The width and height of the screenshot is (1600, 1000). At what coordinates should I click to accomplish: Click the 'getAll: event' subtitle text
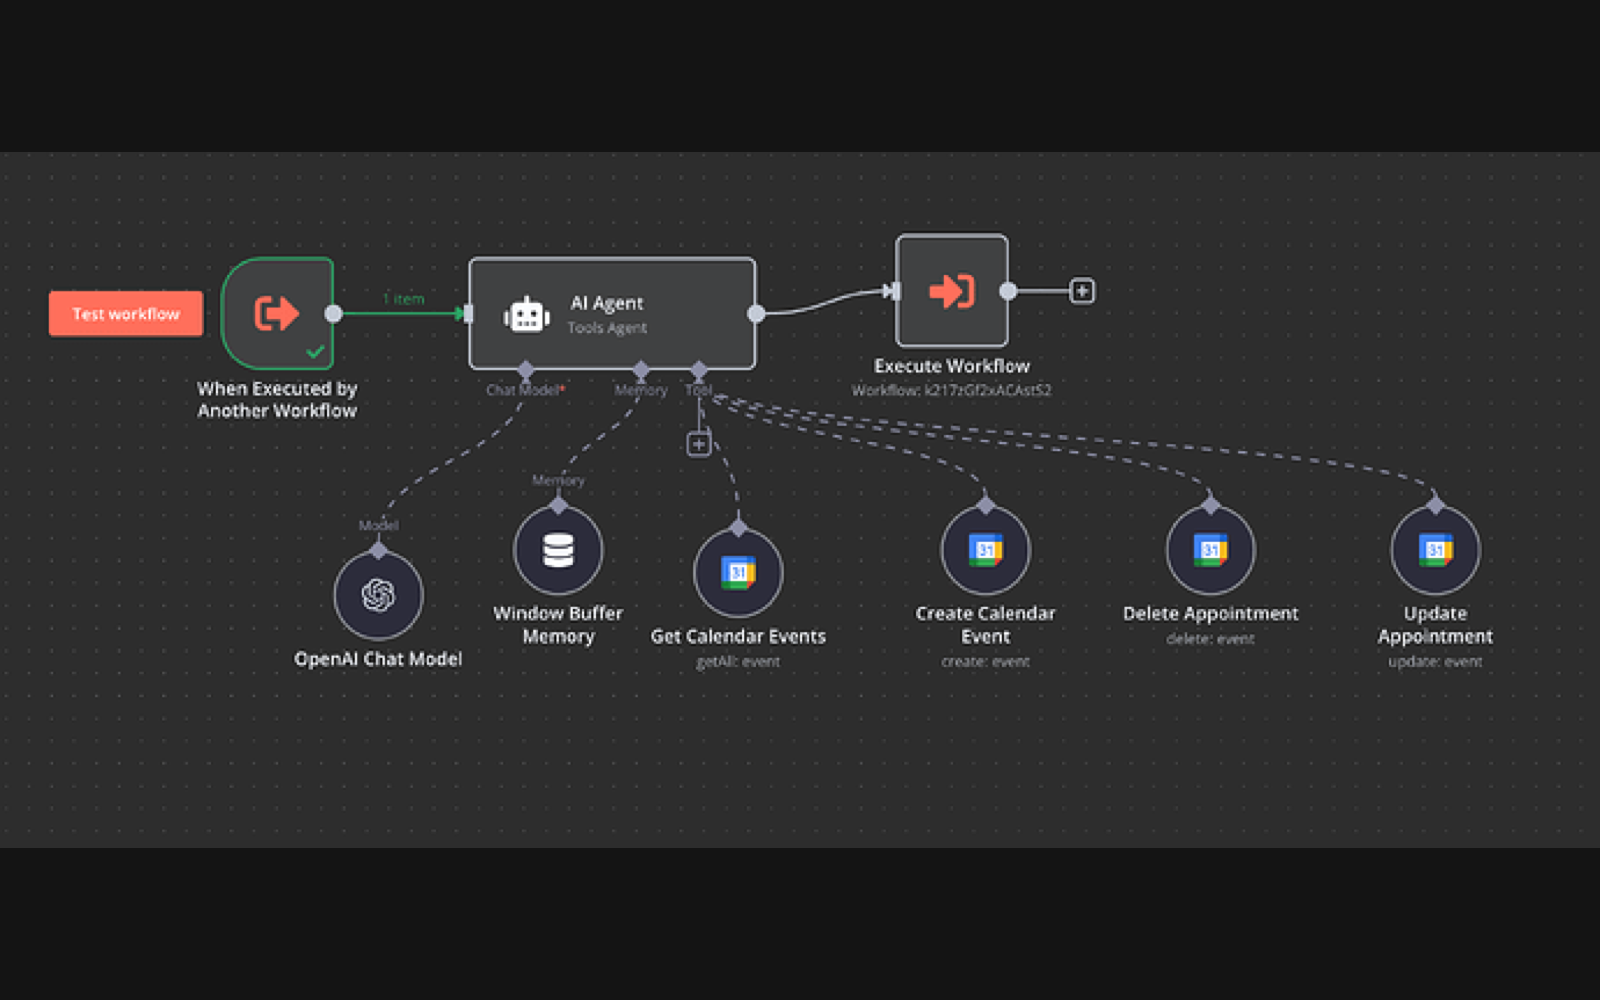(738, 661)
